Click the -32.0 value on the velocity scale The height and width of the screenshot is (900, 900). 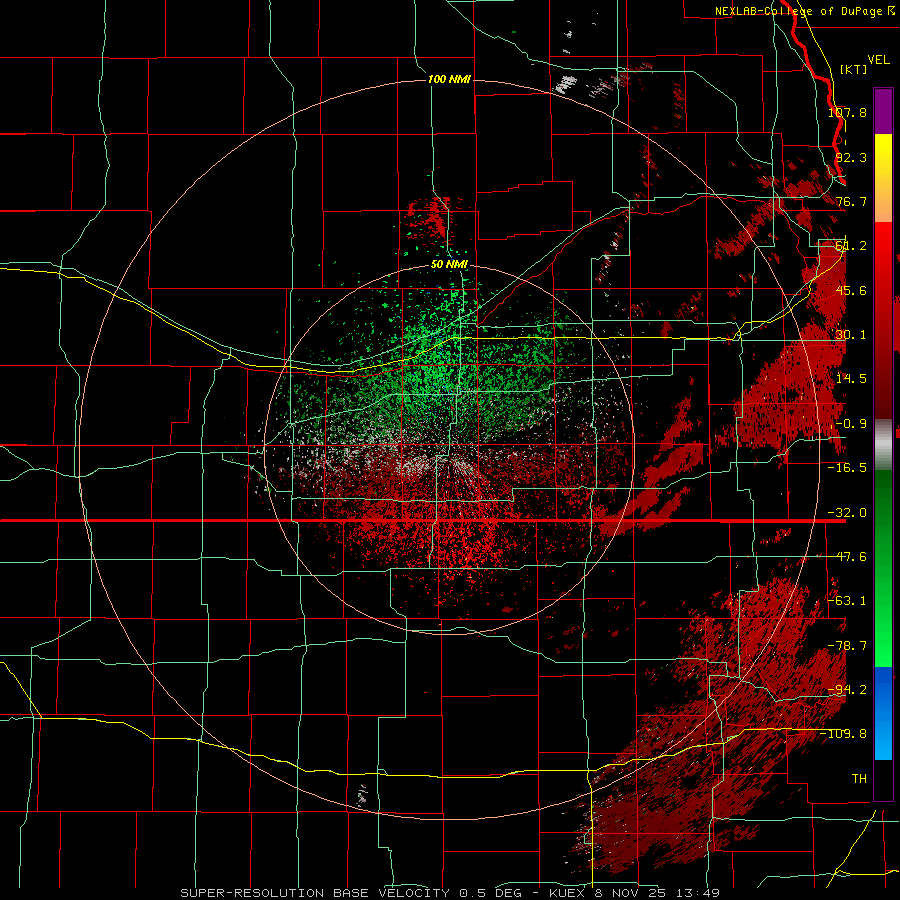(847, 513)
